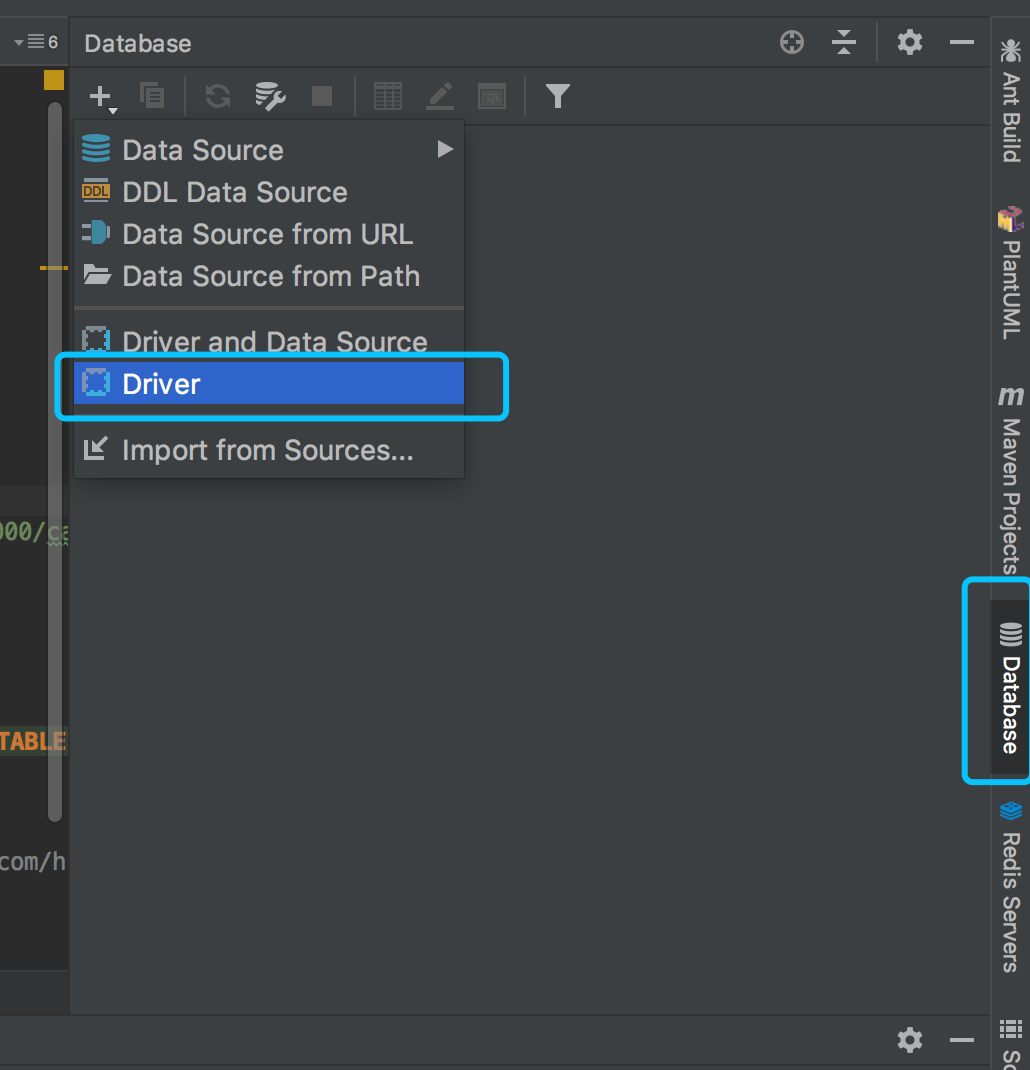
Task: Open the PlantUML side tab
Action: click(x=1011, y=273)
